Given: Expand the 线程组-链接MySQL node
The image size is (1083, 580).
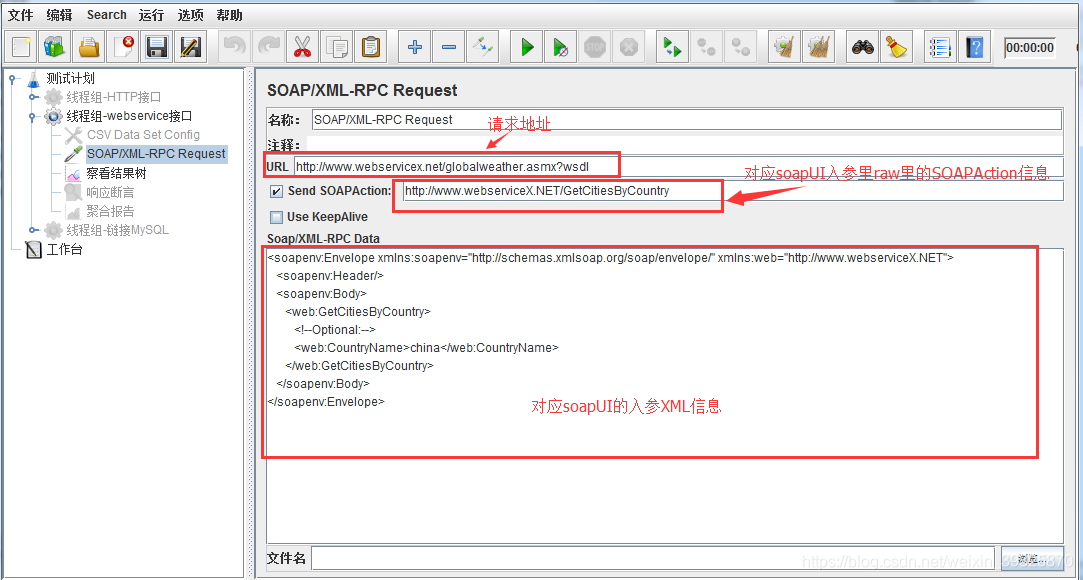Looking at the screenshot, I should click(x=32, y=230).
